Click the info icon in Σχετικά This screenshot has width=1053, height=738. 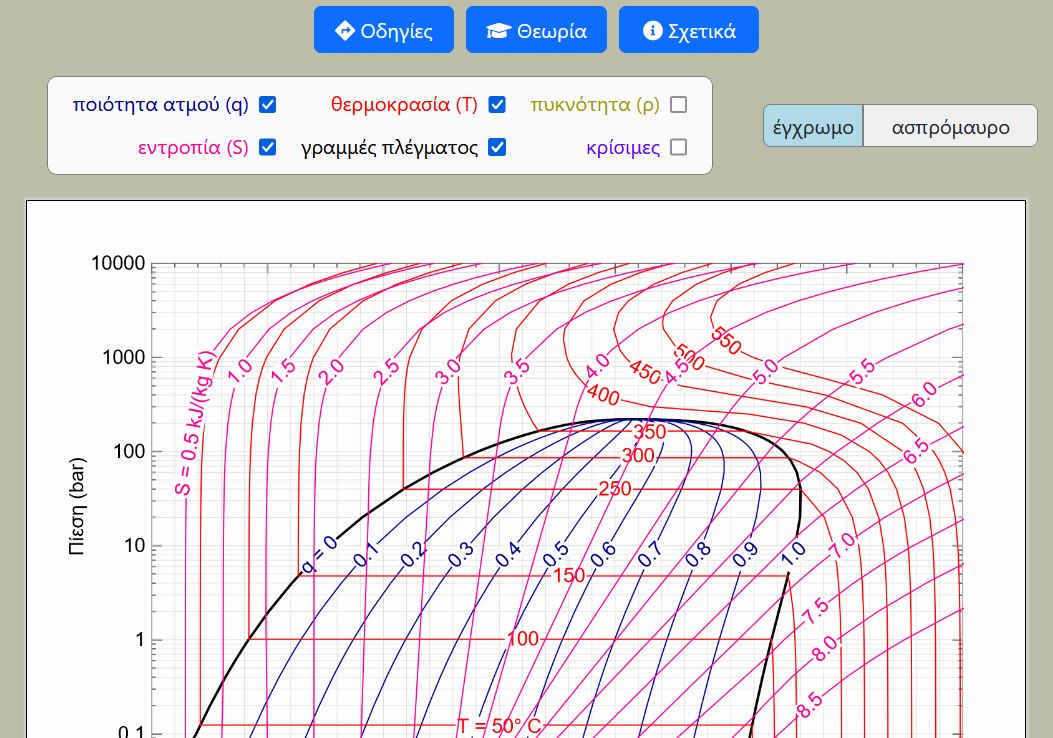652,31
